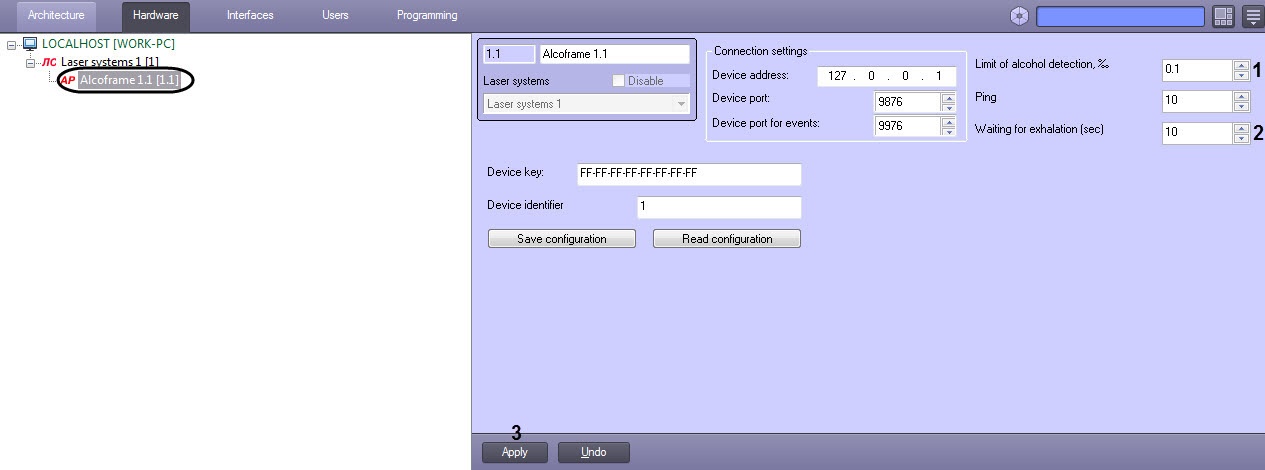Image resolution: width=1265 pixels, height=470 pixels.
Task: Increase the Device port value
Action: (x=949, y=96)
